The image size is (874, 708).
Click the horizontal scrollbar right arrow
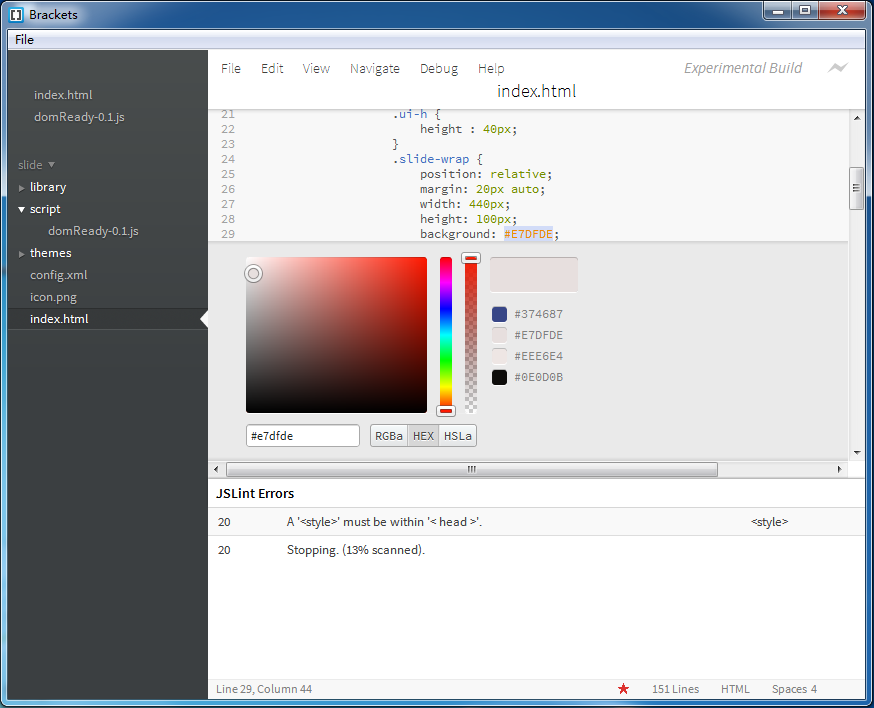tap(839, 469)
